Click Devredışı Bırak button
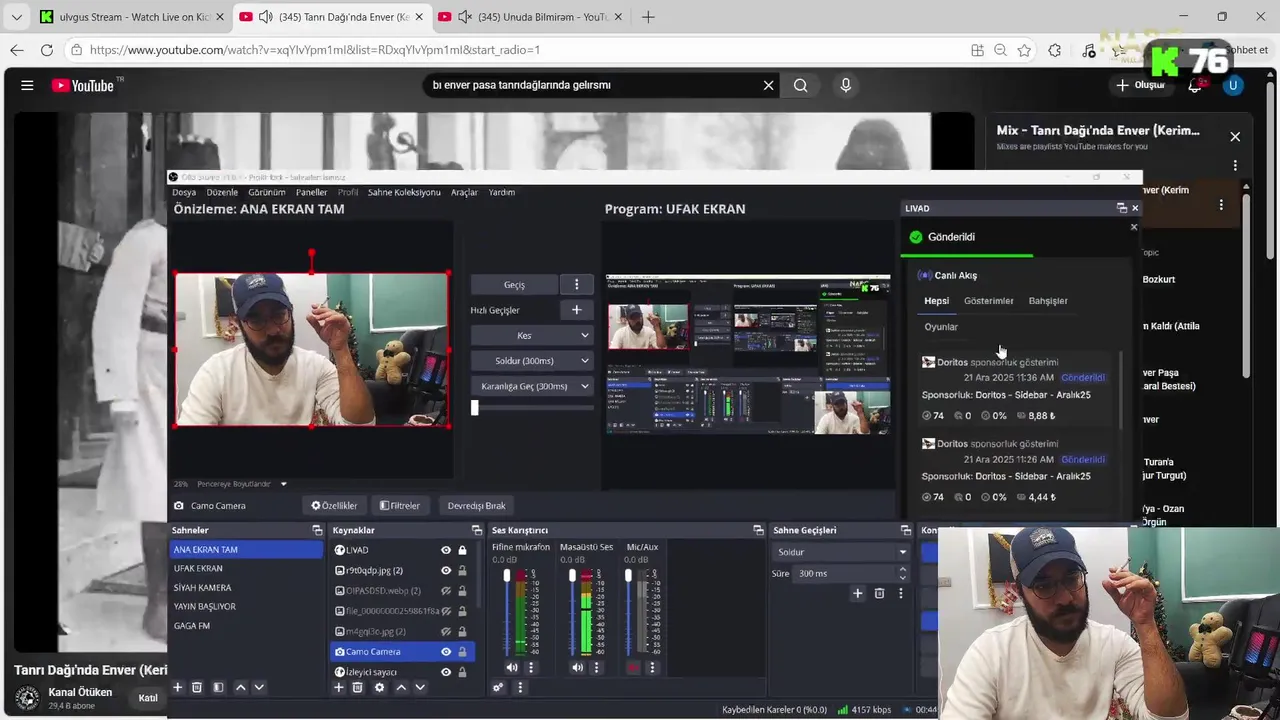 (476, 506)
